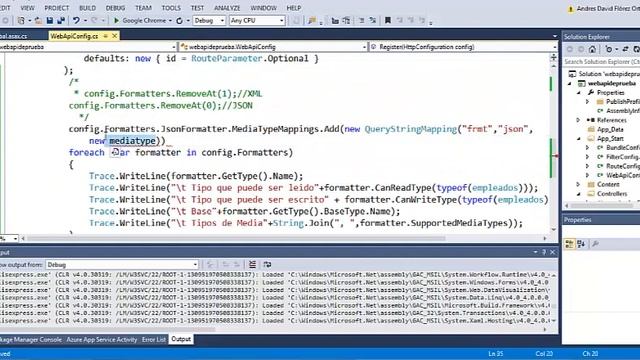Toggle word wrap in Output pane
This screenshot has width=640, height=360.
[267, 265]
